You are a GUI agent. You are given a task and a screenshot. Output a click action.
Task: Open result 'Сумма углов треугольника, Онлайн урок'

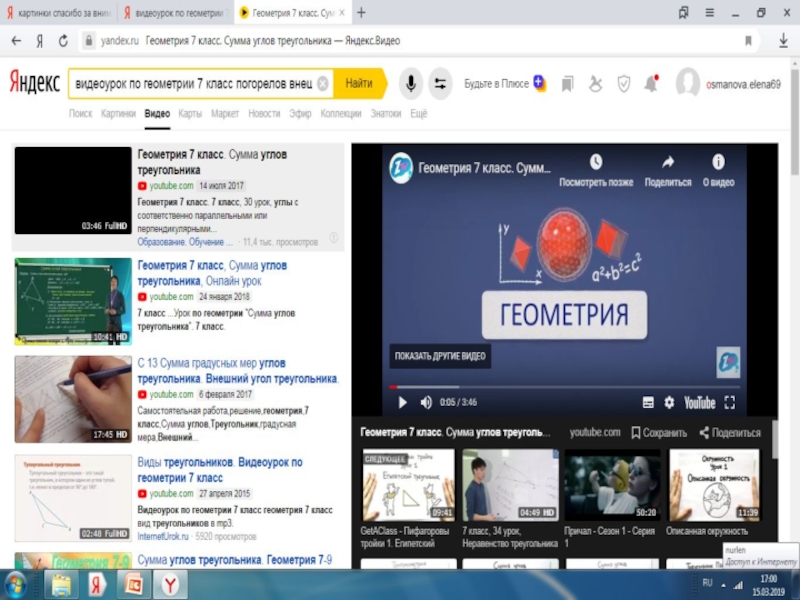click(212, 273)
